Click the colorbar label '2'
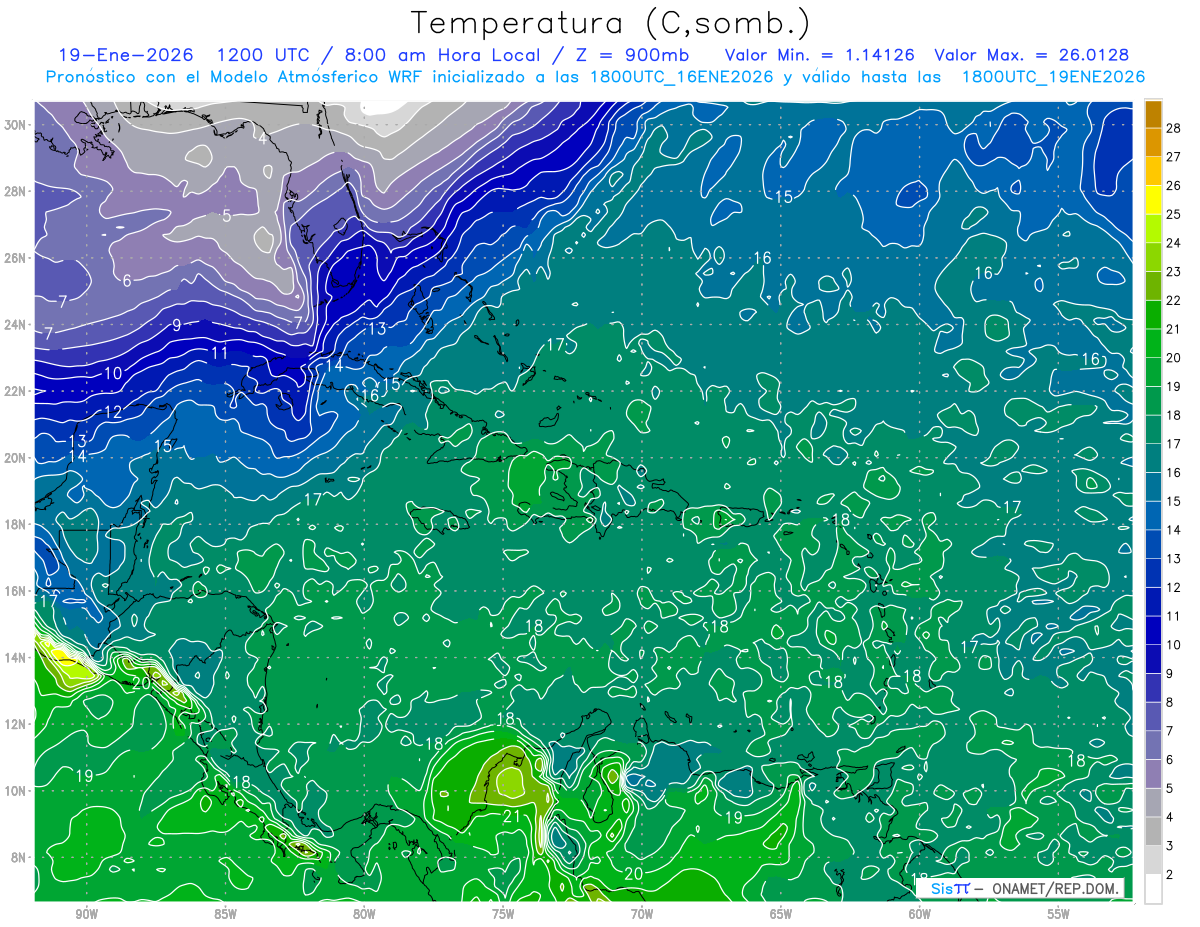Viewport: 1200px width, 927px height. (1171, 874)
